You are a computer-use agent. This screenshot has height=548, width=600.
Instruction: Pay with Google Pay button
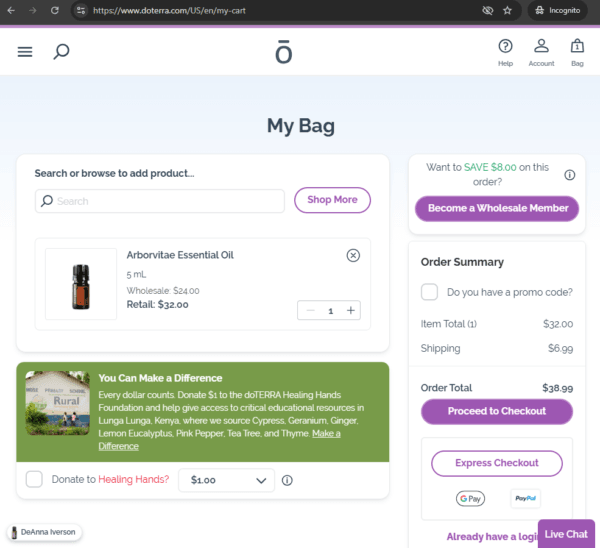click(x=470, y=499)
